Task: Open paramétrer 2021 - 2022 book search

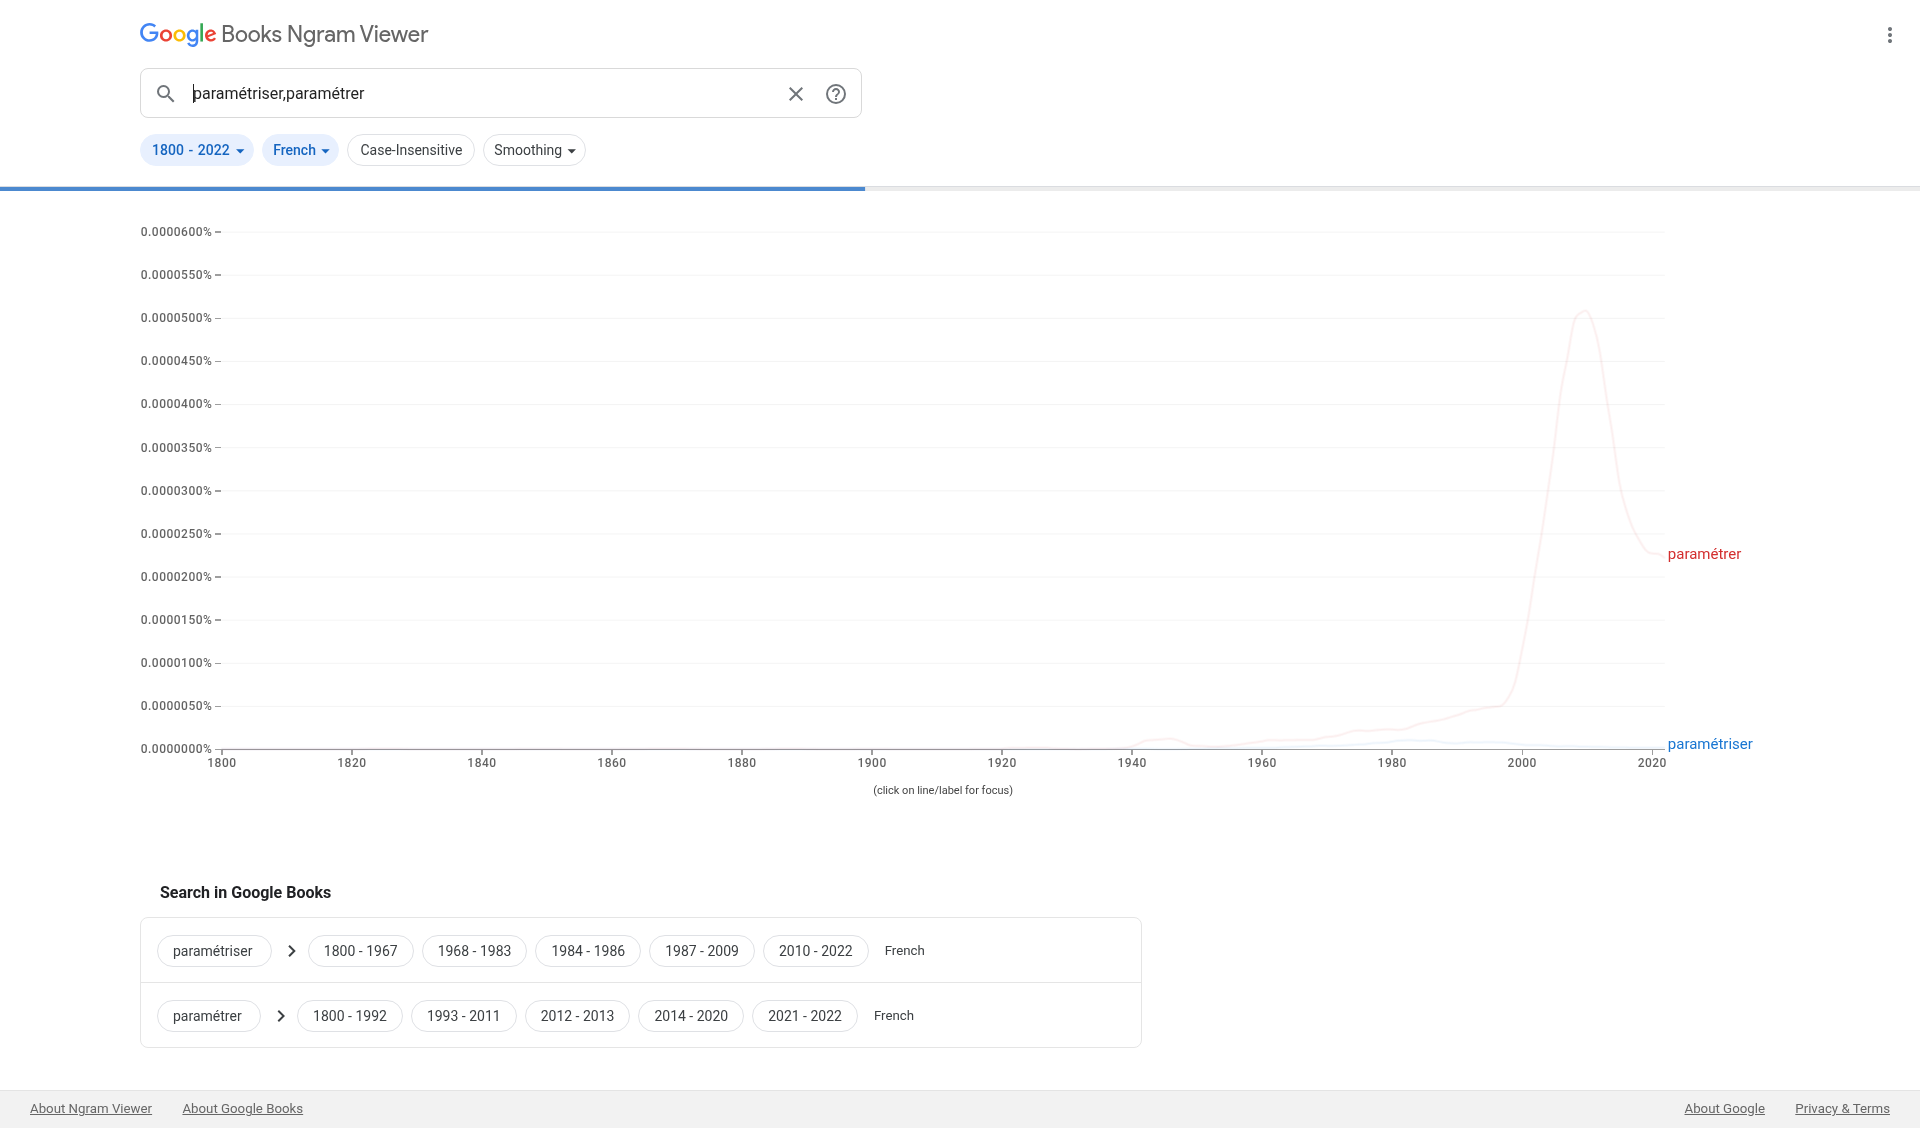Action: point(804,1016)
